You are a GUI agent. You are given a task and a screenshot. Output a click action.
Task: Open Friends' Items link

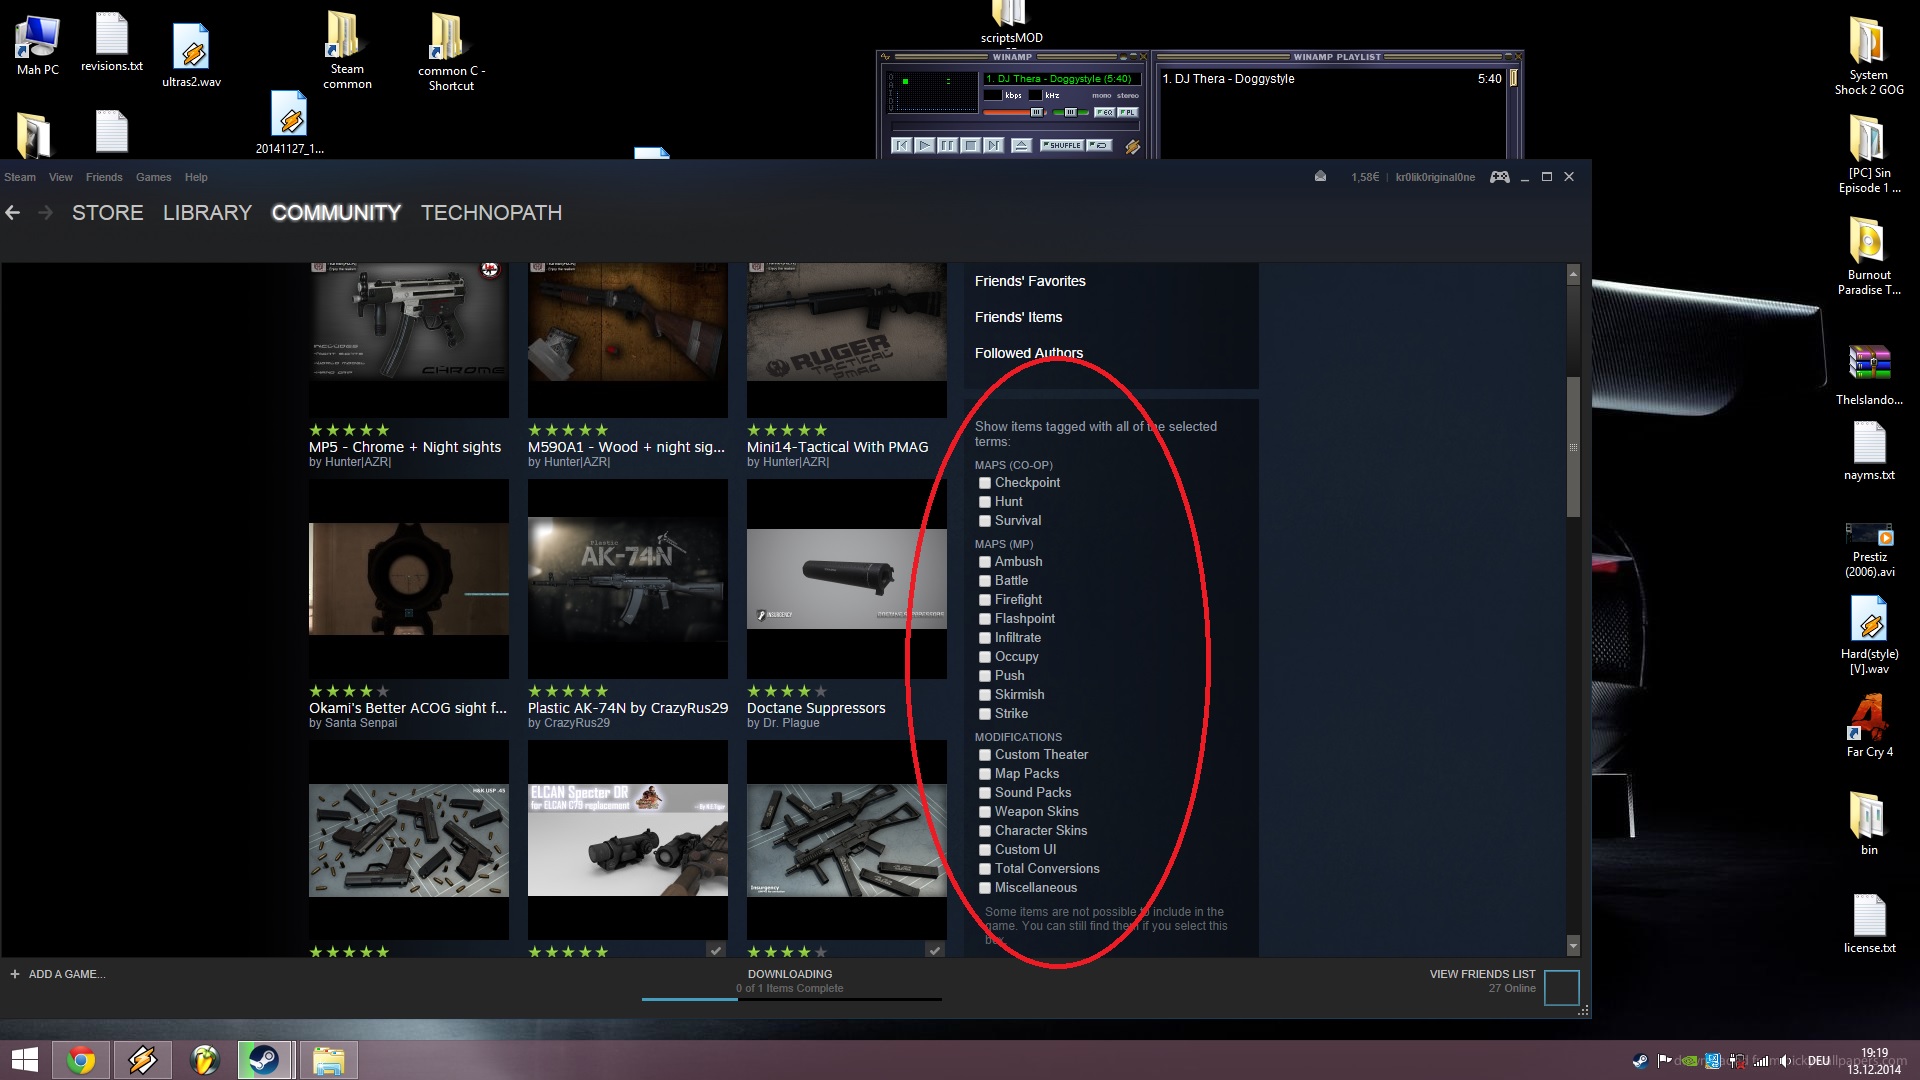1018,317
